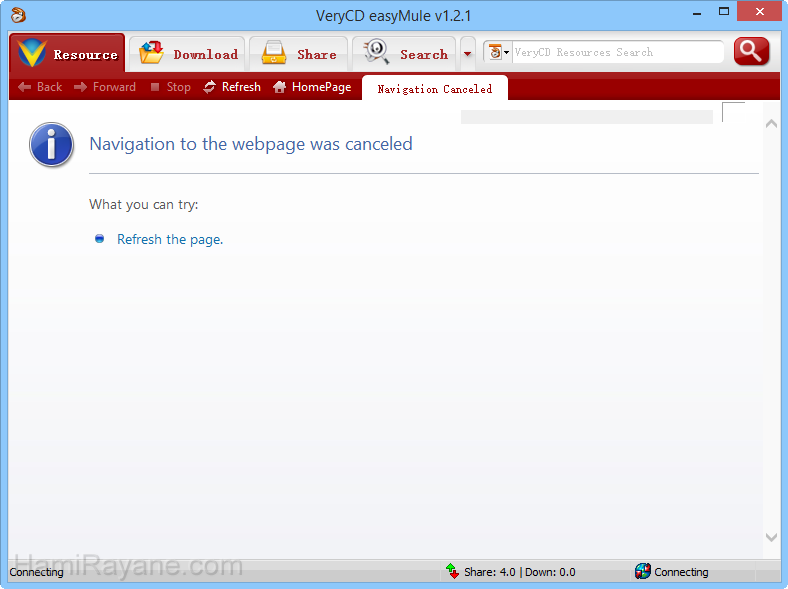
Task: Click the blue info icon
Action: tap(51, 145)
